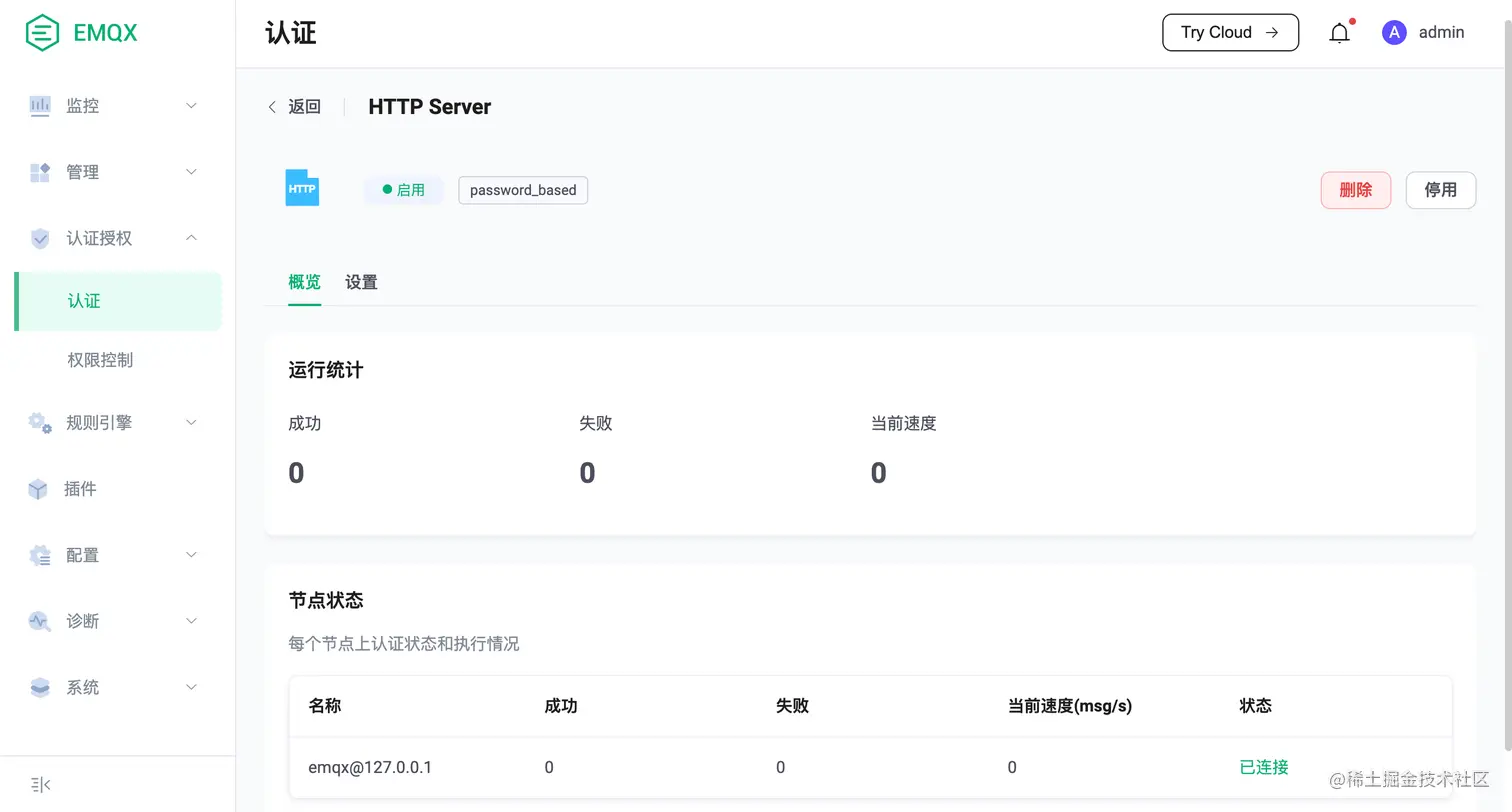The width and height of the screenshot is (1512, 812).
Task: Expand the 配置 menu
Action: pos(84,555)
